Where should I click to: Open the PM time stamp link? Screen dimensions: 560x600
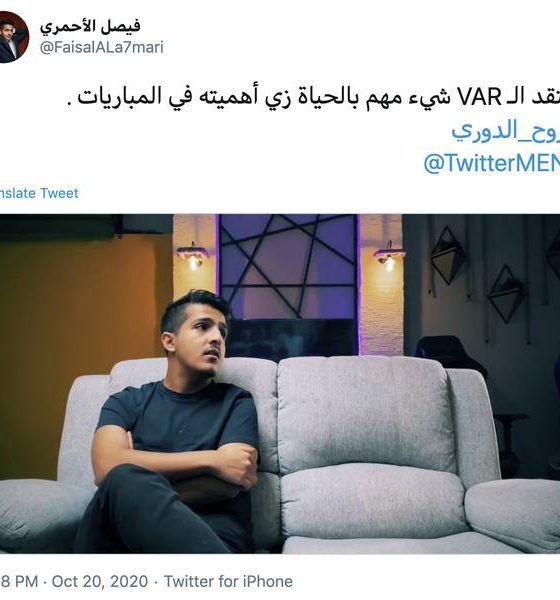click(19, 581)
